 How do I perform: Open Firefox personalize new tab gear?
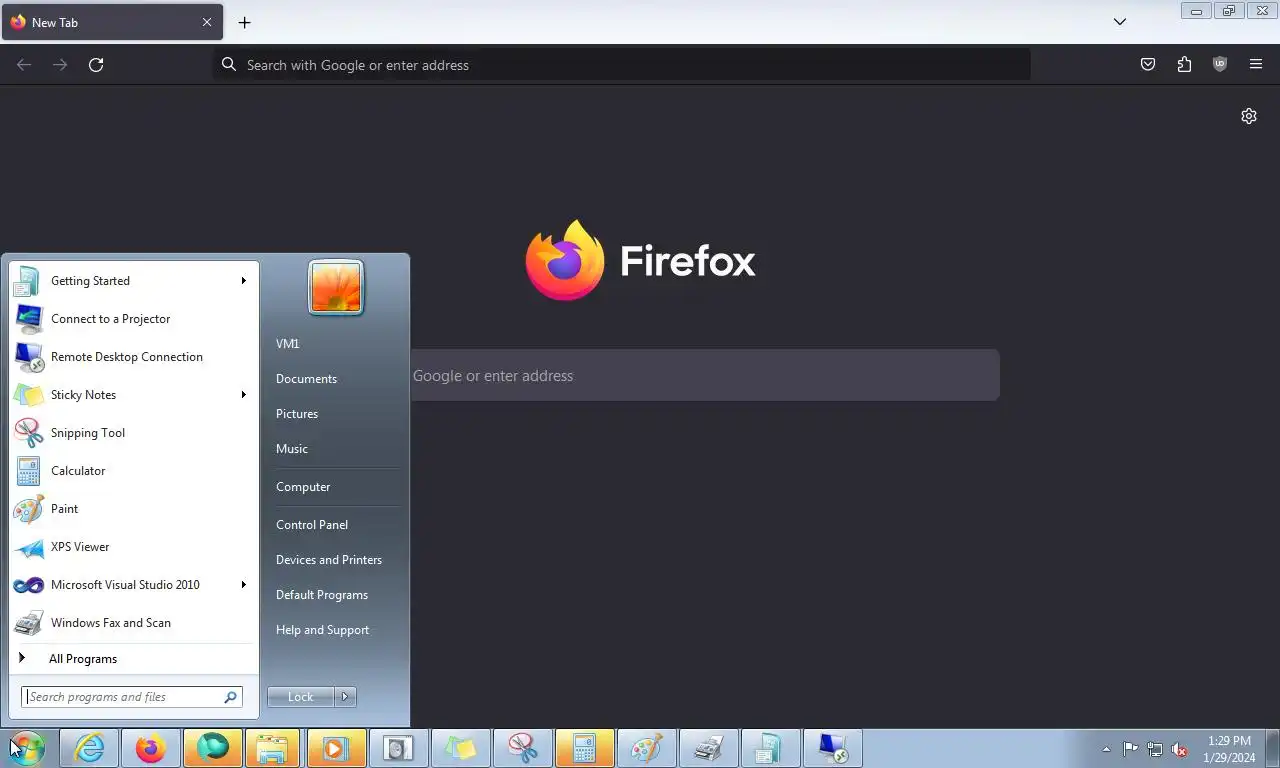tap(1249, 116)
